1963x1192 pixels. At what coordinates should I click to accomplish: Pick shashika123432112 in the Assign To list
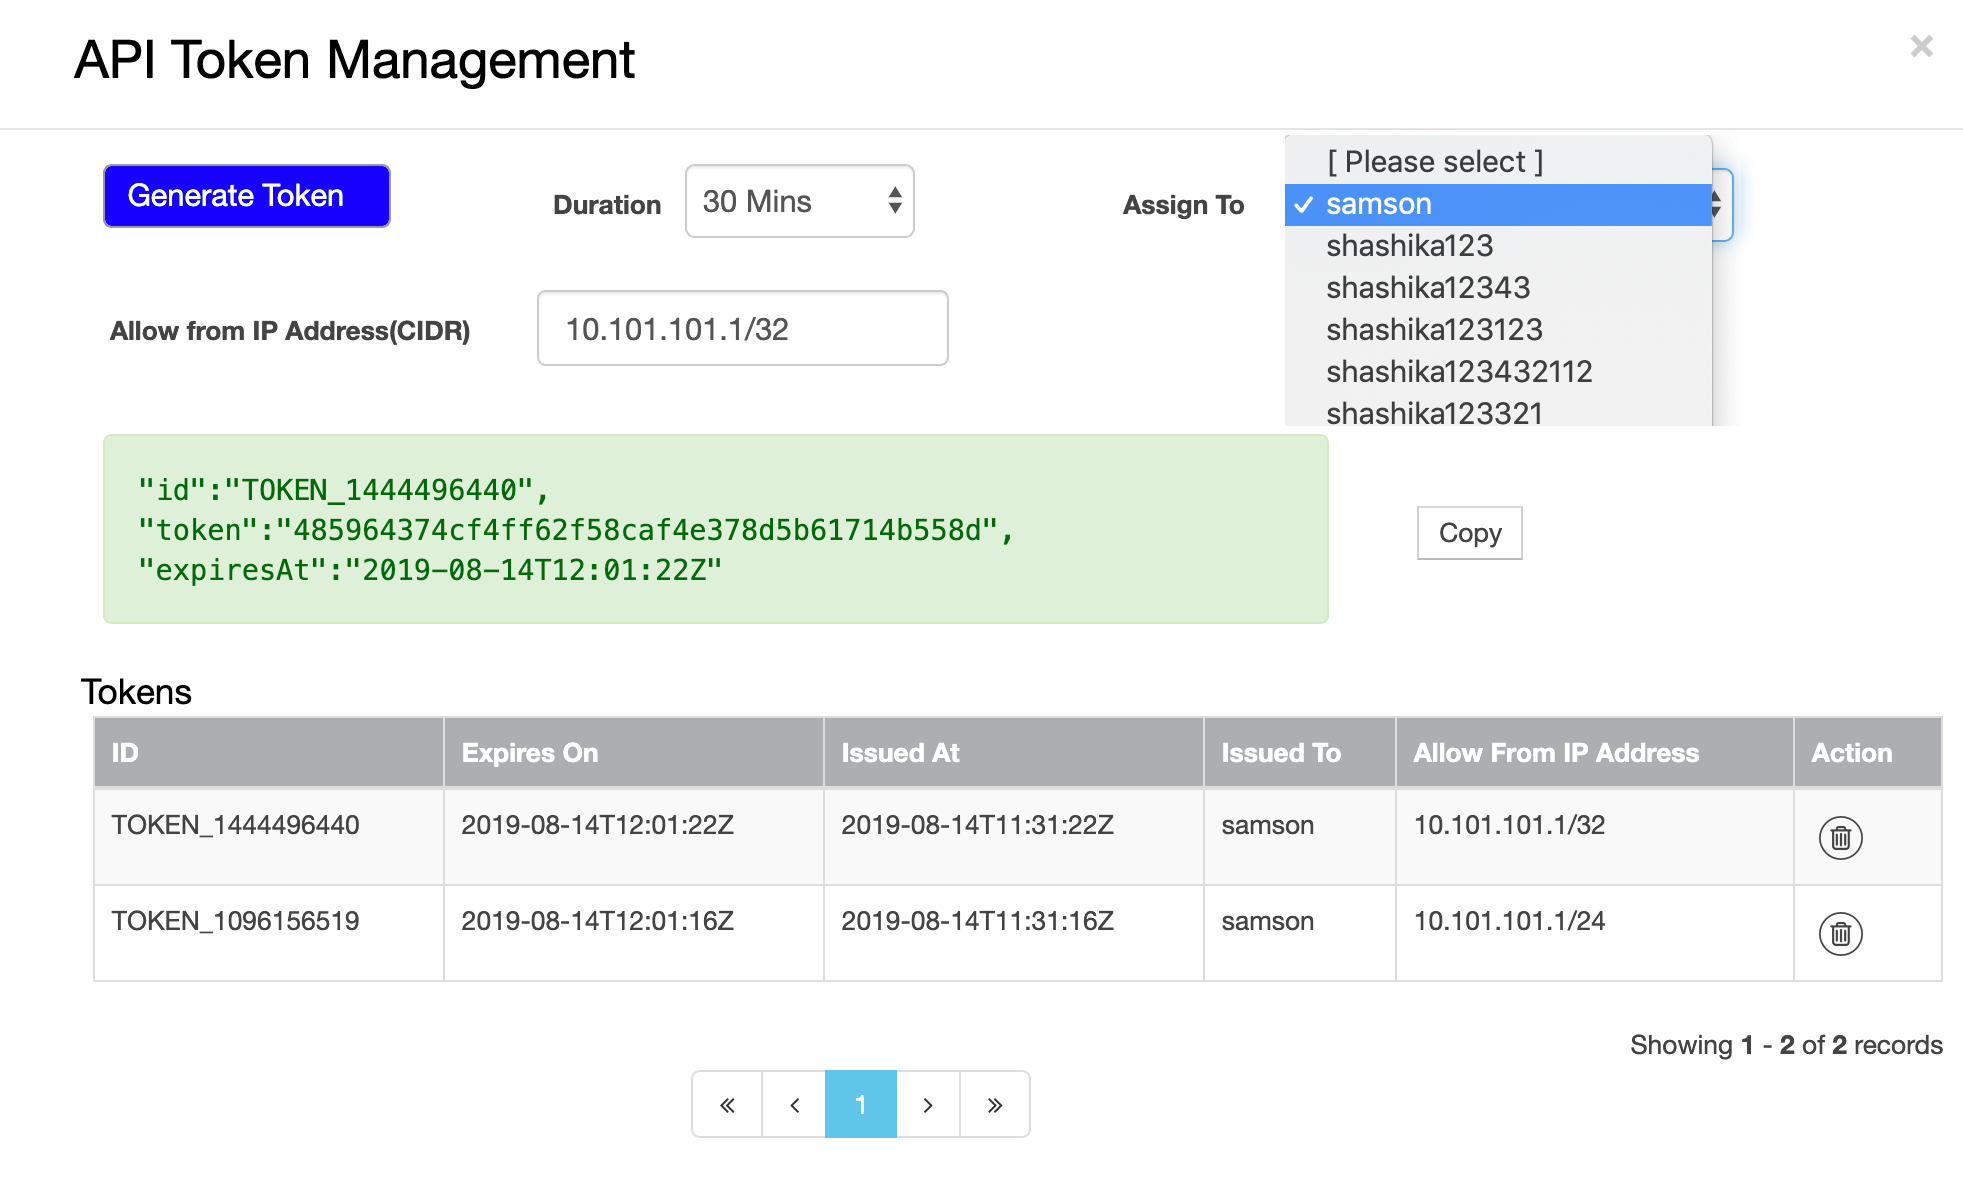point(1498,372)
